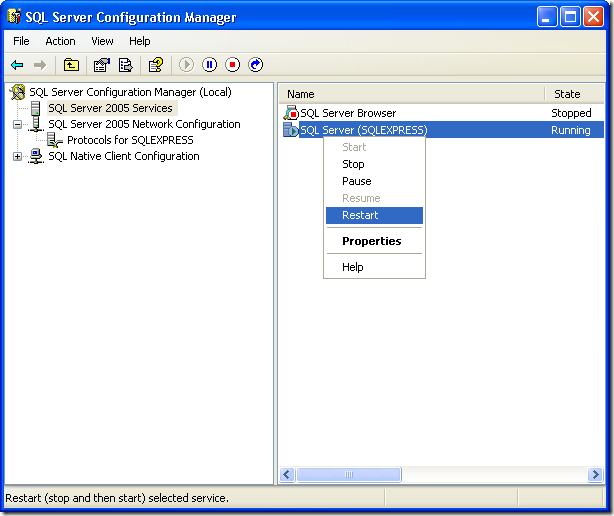Click the Network Configuration tree icon
614x516 pixels.
pyautogui.click(x=36, y=124)
